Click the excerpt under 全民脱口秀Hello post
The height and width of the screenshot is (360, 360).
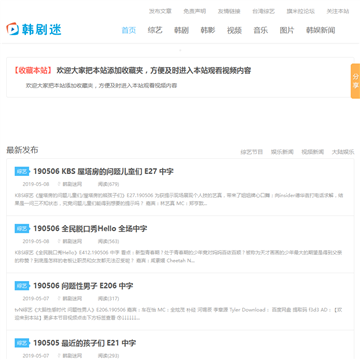coord(179,256)
